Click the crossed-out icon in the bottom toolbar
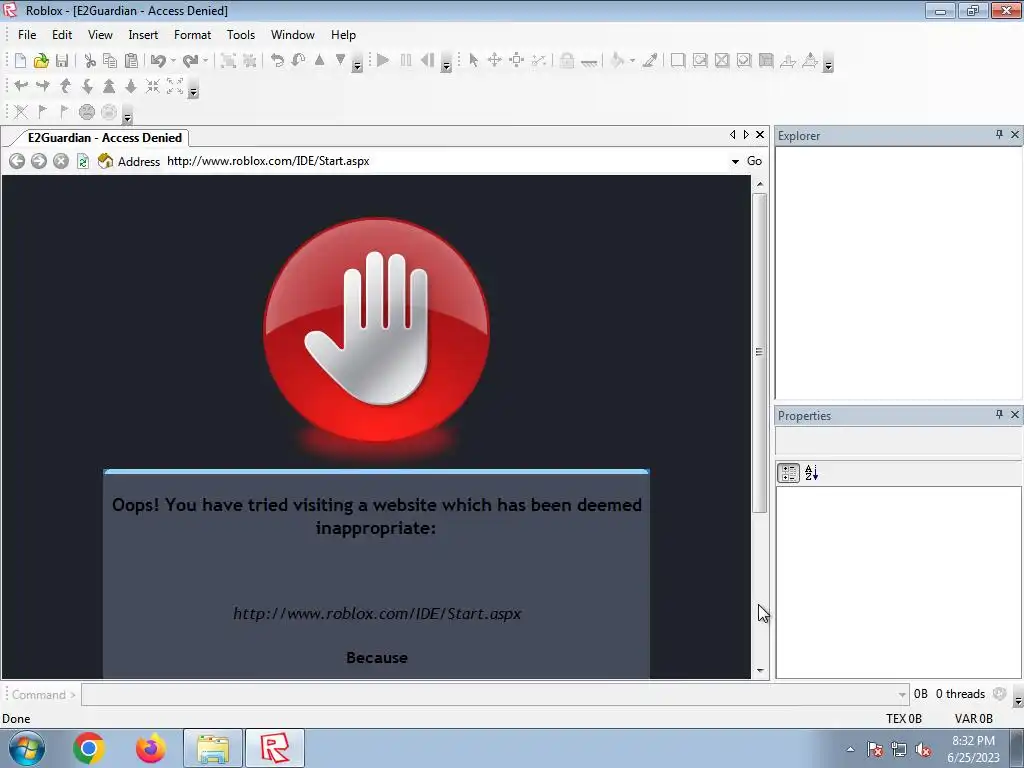This screenshot has width=1024, height=768. click(x=21, y=112)
